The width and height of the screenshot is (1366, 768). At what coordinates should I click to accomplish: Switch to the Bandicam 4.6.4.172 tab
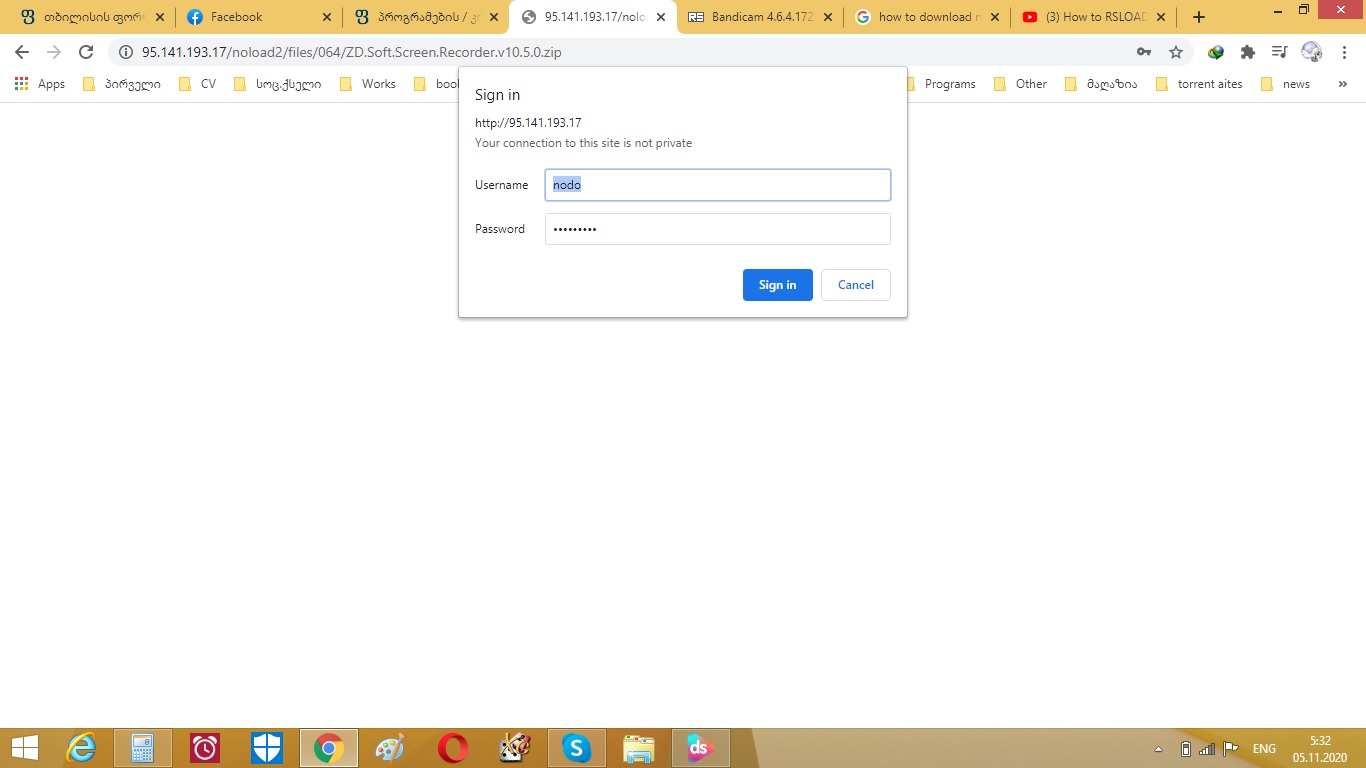760,17
